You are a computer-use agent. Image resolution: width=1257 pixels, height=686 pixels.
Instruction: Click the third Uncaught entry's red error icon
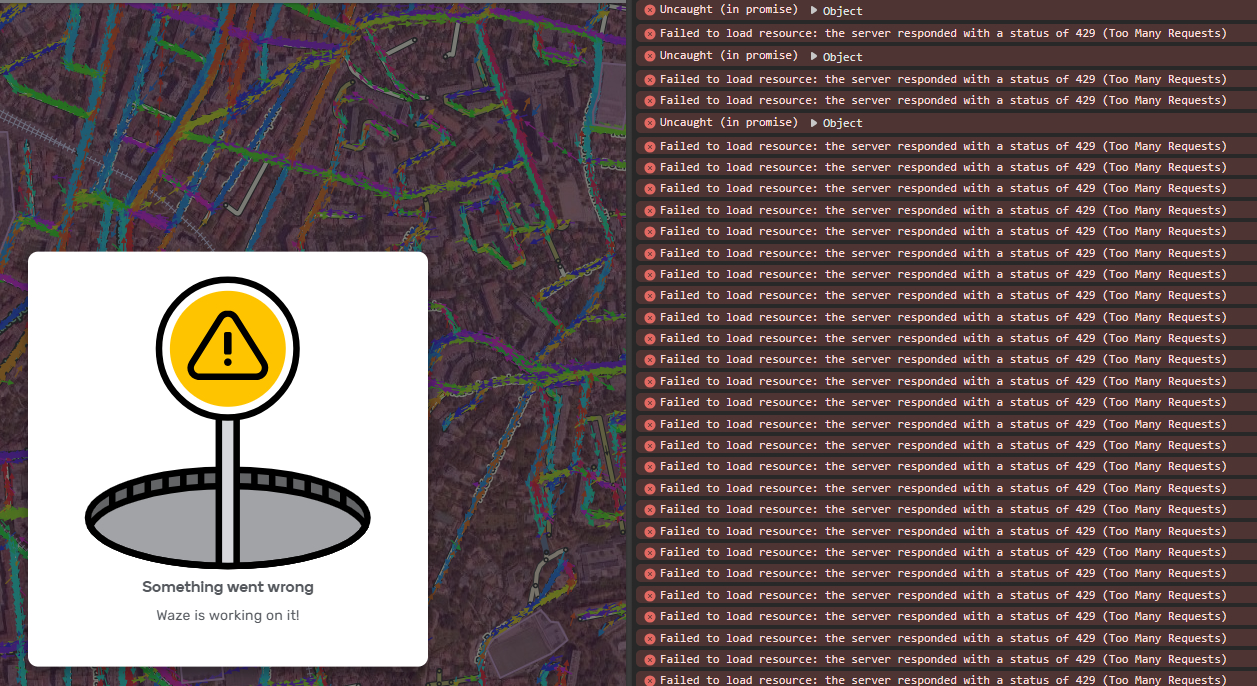click(649, 123)
